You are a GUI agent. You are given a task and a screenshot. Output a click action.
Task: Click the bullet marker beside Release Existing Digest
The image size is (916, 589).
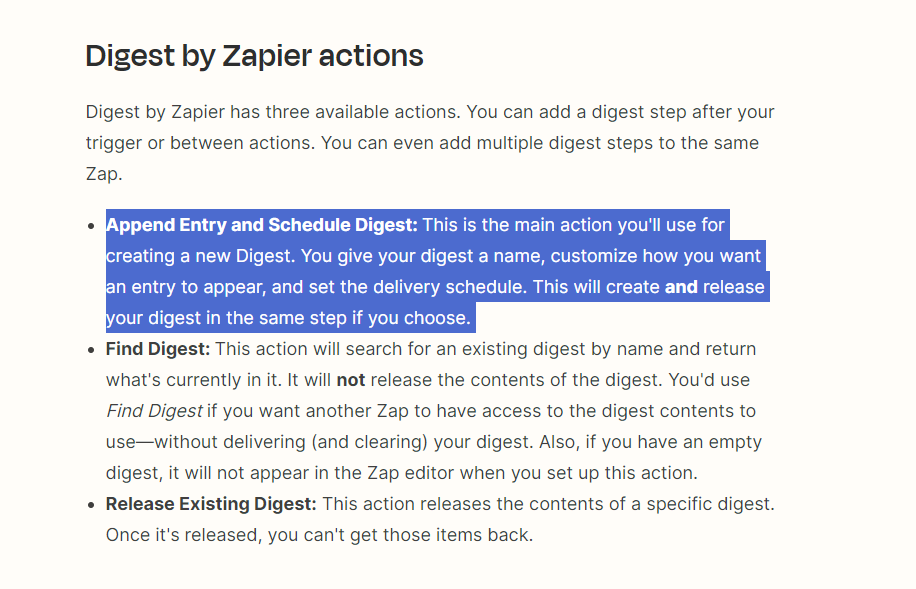point(91,505)
